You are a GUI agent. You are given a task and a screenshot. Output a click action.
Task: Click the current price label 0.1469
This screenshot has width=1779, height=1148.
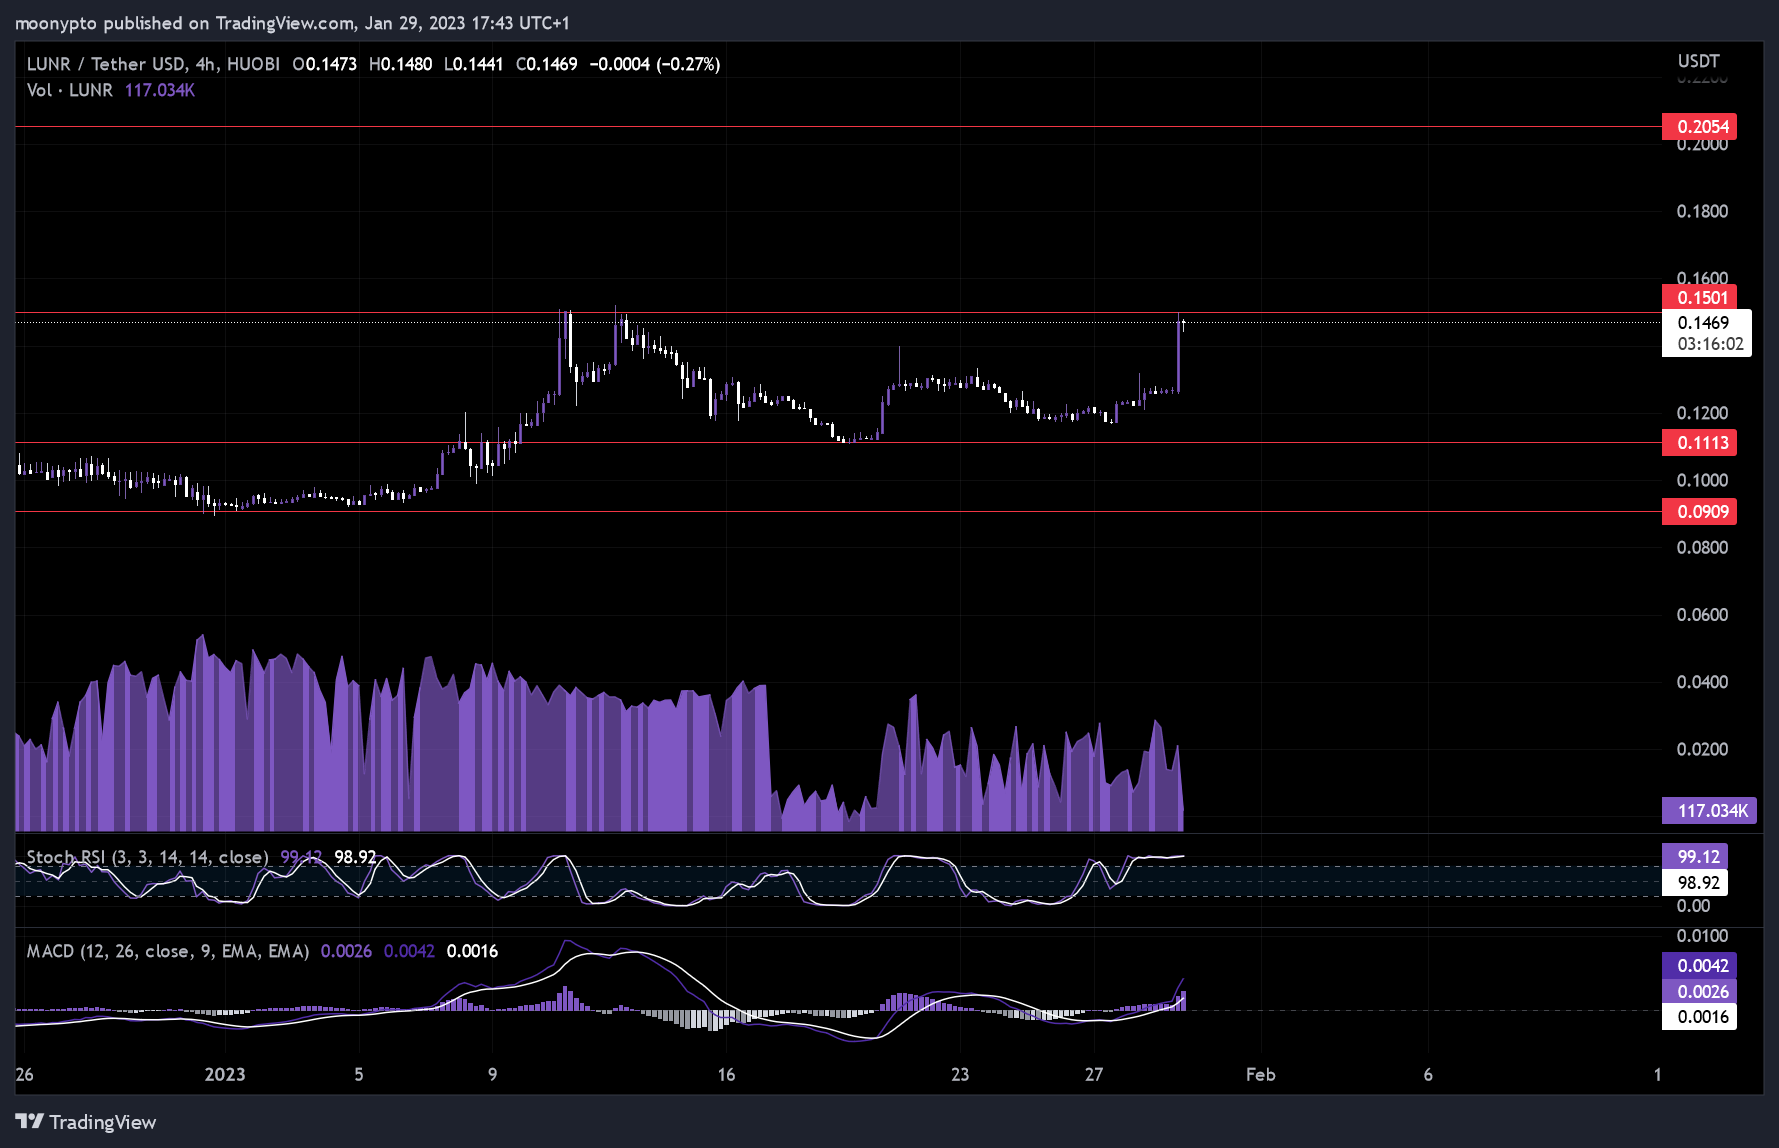pos(1704,322)
